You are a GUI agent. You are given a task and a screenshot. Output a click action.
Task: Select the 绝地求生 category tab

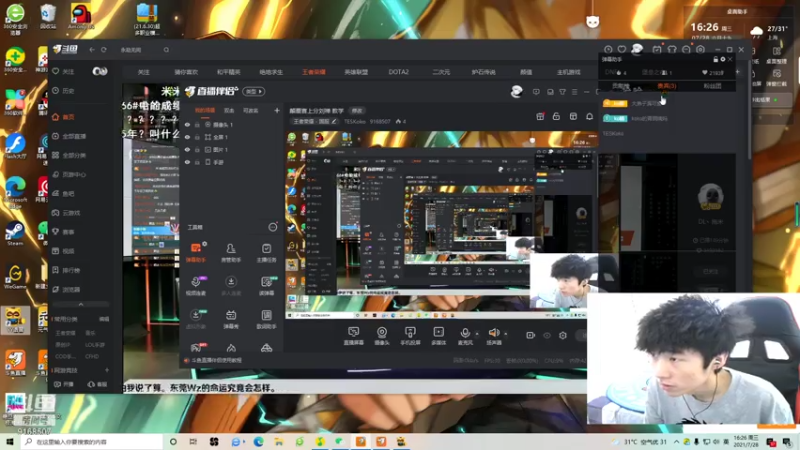click(271, 72)
